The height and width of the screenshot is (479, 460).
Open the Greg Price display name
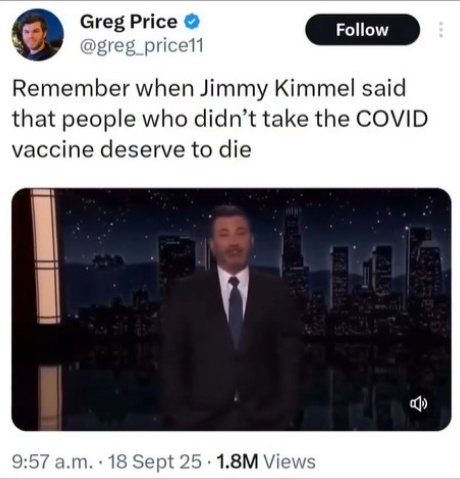pyautogui.click(x=128, y=22)
